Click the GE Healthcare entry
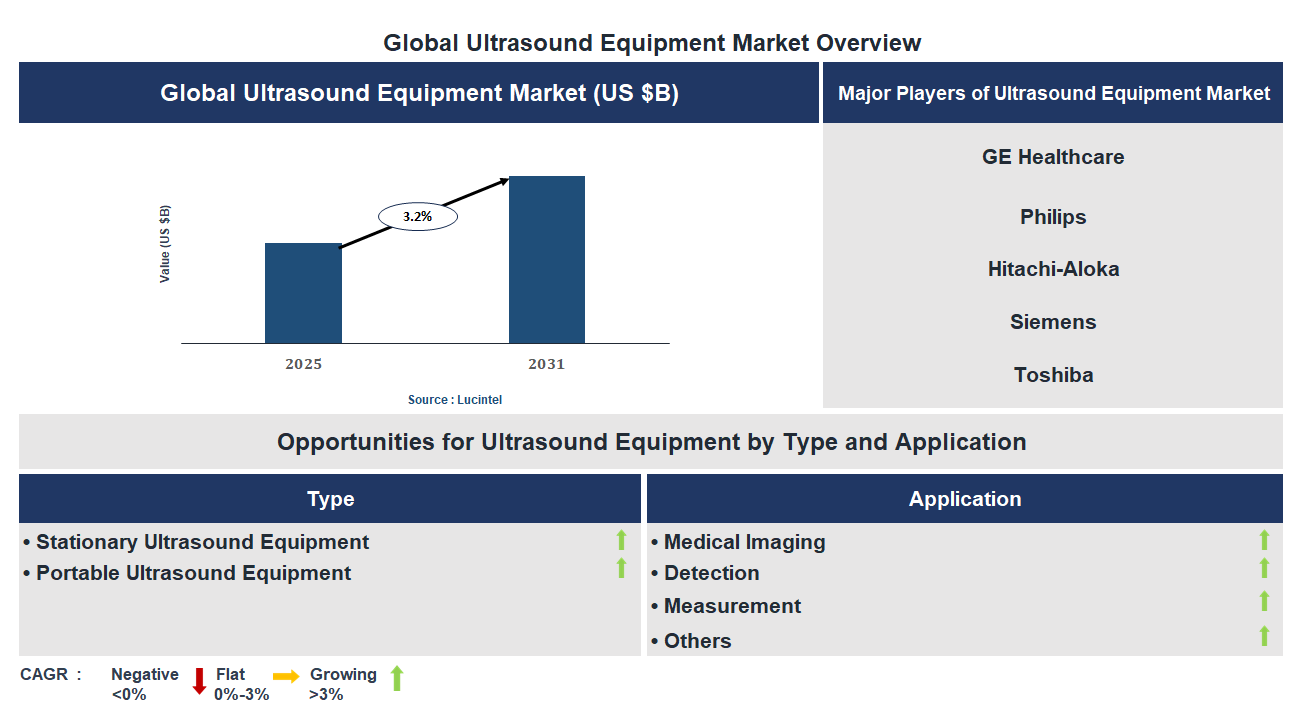The width and height of the screenshot is (1301, 711). [1053, 157]
